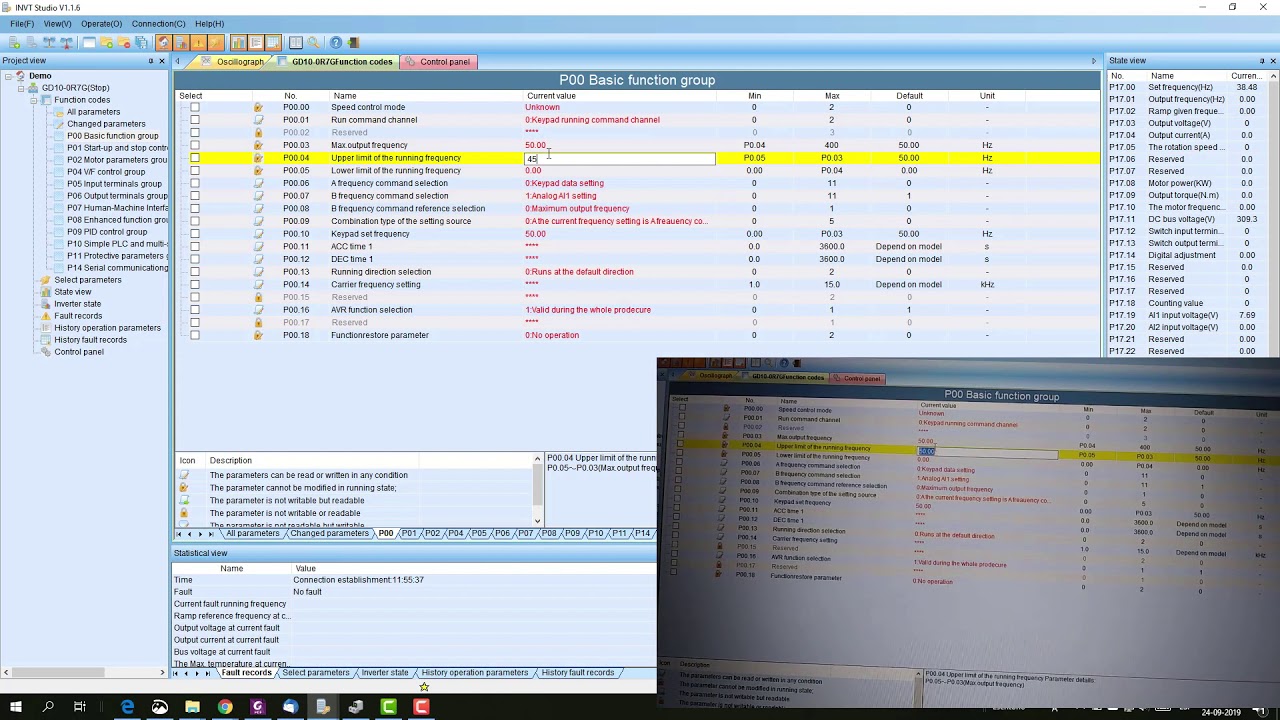The width and height of the screenshot is (1280, 720).
Task: Tick the checkbox for P00.14 Carrier frequency setting
Action: coord(195,284)
